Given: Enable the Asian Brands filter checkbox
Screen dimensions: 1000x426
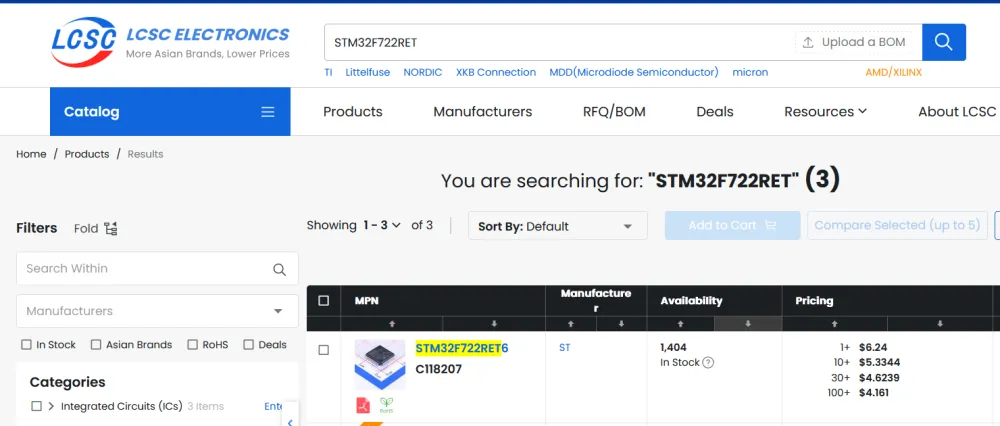Looking at the screenshot, I should click(96, 344).
